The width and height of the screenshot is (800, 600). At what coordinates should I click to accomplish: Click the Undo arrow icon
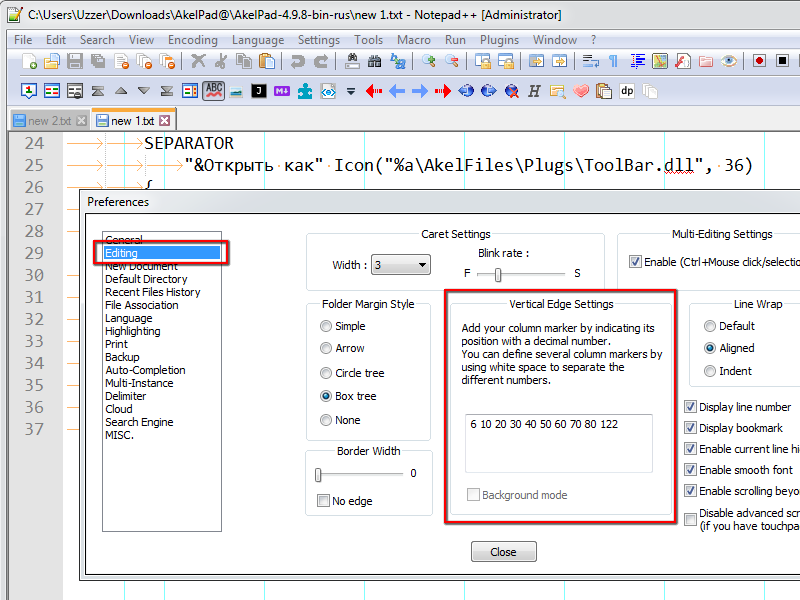coord(297,61)
